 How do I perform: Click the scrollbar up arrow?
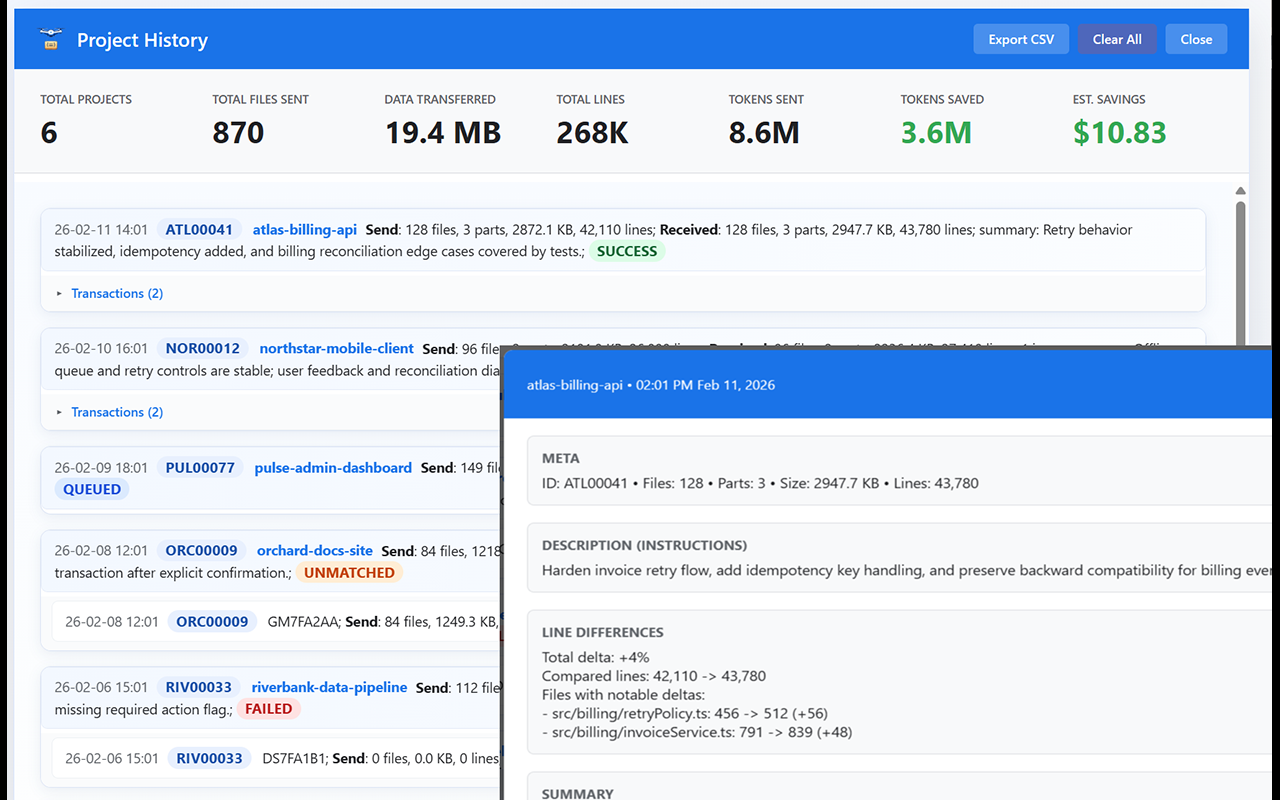pyautogui.click(x=1240, y=189)
